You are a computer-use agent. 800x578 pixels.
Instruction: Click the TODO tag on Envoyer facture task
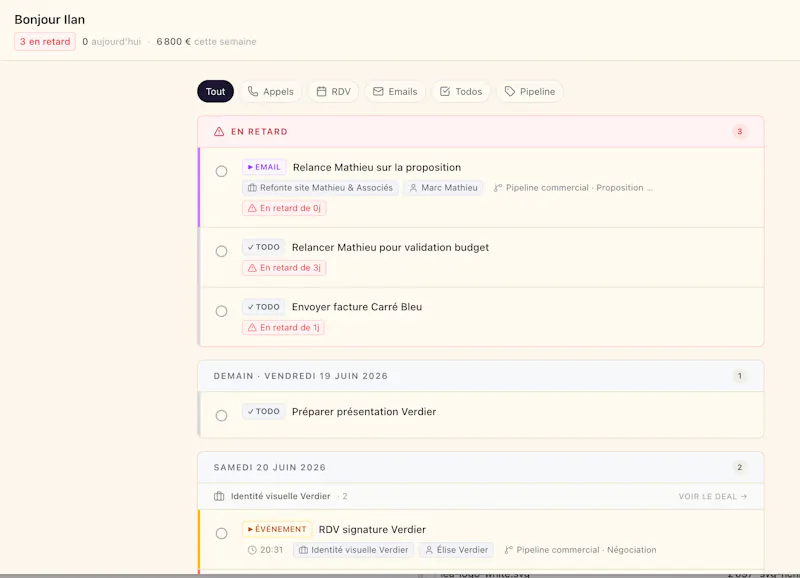pos(263,307)
